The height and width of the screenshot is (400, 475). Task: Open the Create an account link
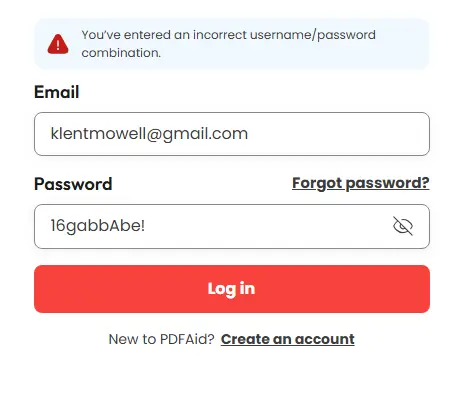click(x=287, y=339)
